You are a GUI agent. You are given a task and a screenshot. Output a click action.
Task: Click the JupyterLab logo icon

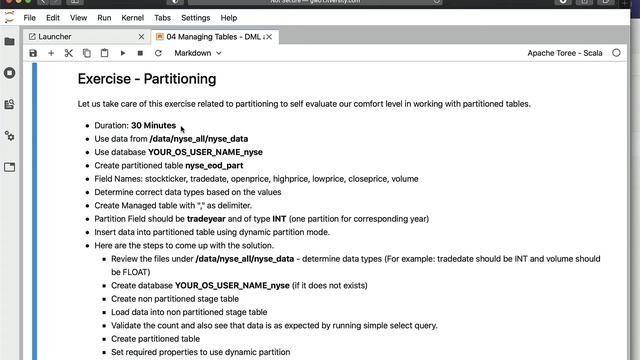coord(9,18)
